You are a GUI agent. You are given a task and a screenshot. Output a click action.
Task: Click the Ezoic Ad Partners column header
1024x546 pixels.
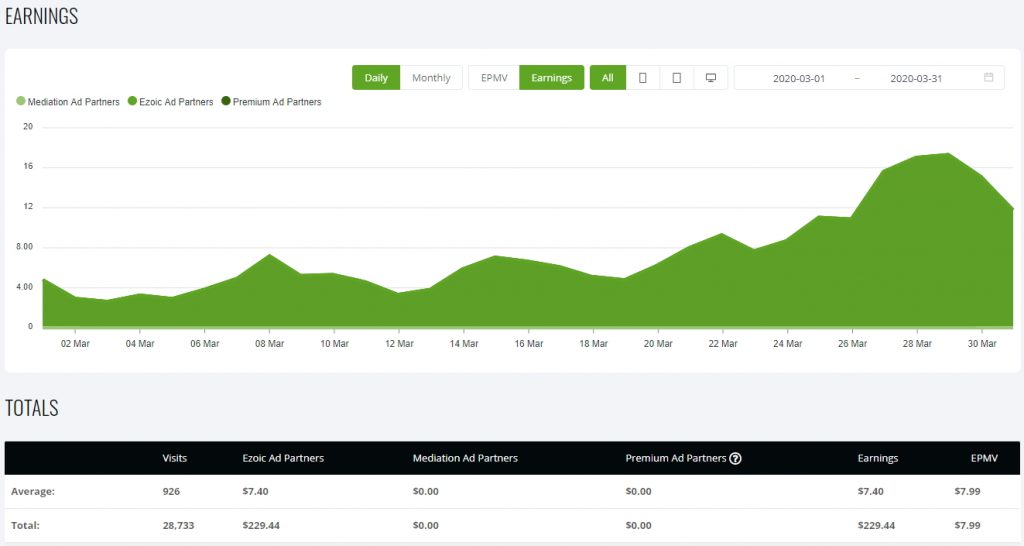283,458
